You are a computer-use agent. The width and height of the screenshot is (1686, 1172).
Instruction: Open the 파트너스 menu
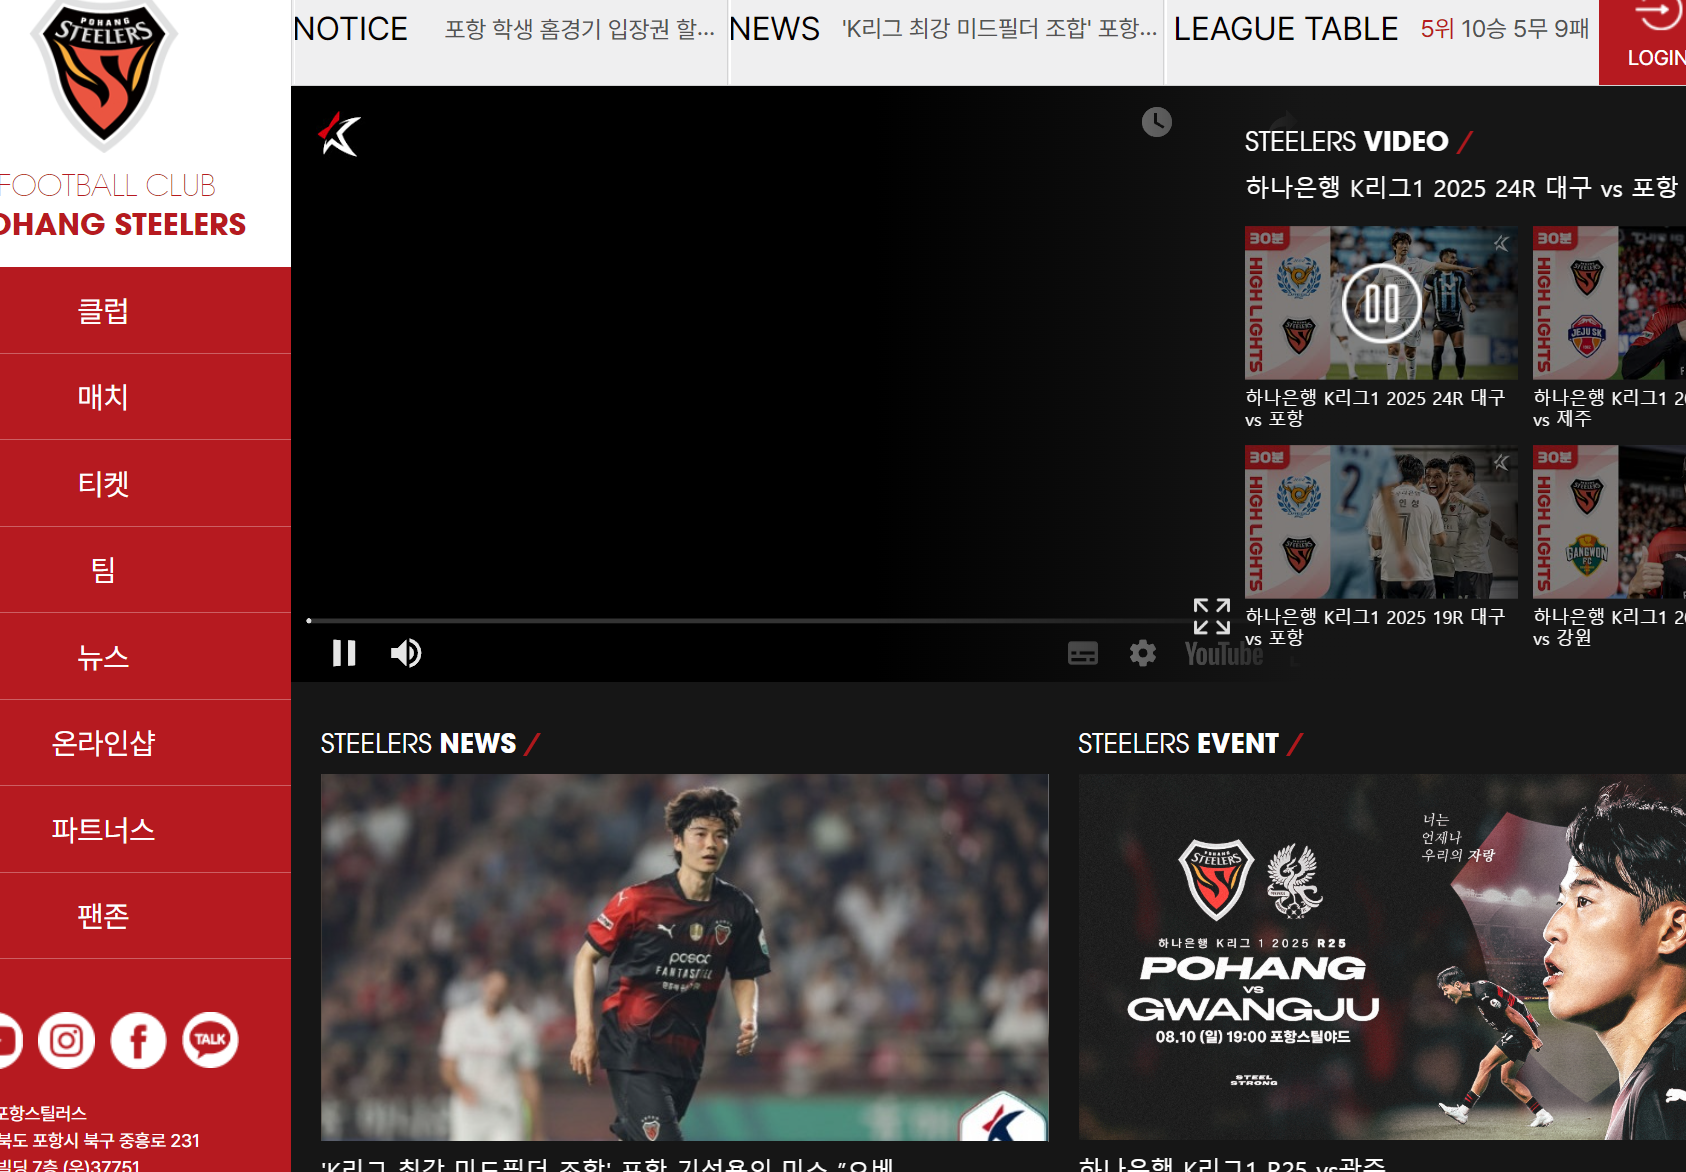coord(104,830)
